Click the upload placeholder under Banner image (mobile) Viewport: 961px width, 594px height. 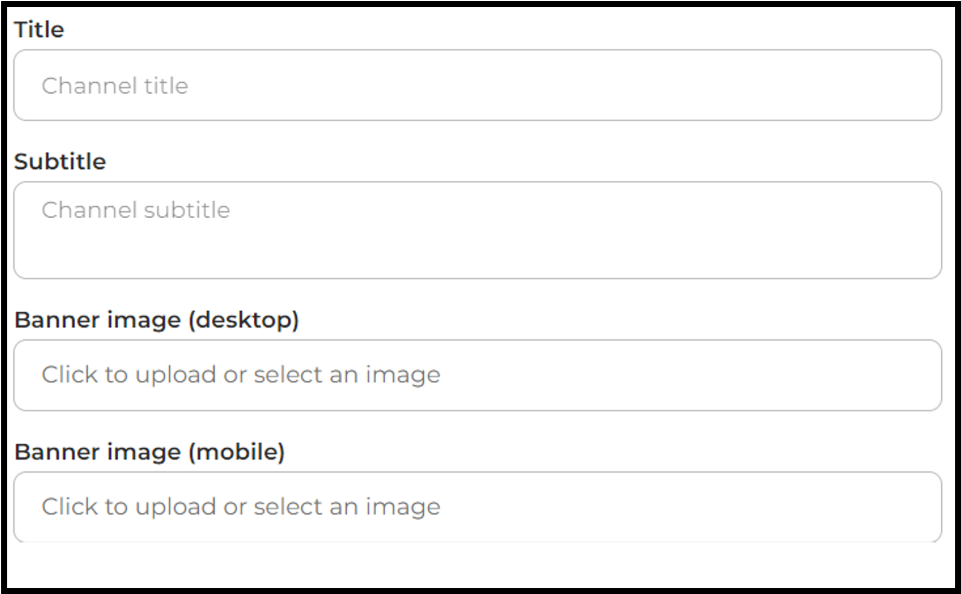[x=241, y=506]
